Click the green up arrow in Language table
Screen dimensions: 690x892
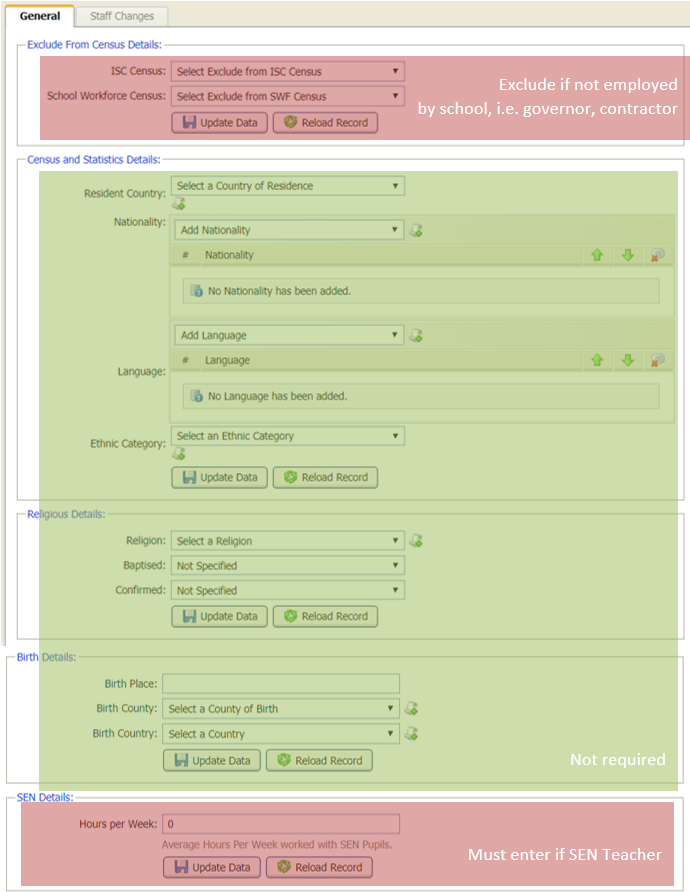597,360
